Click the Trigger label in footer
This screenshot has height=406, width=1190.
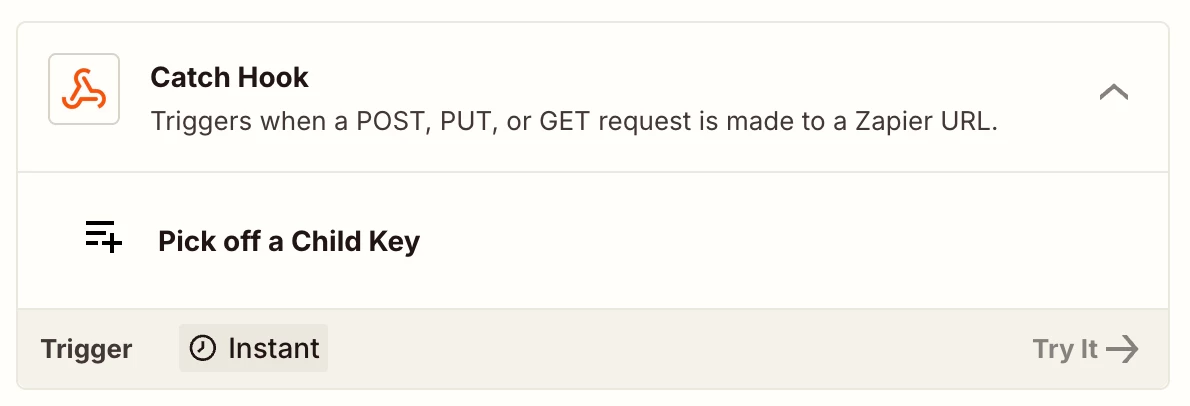tap(87, 349)
